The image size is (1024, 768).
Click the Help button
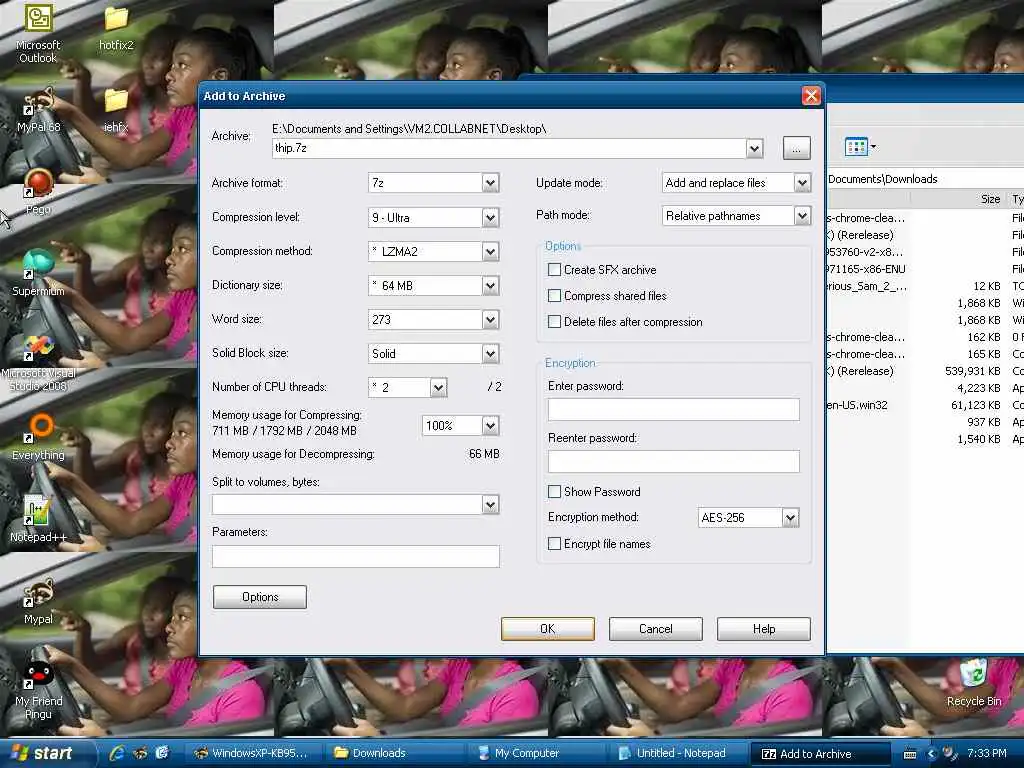764,629
